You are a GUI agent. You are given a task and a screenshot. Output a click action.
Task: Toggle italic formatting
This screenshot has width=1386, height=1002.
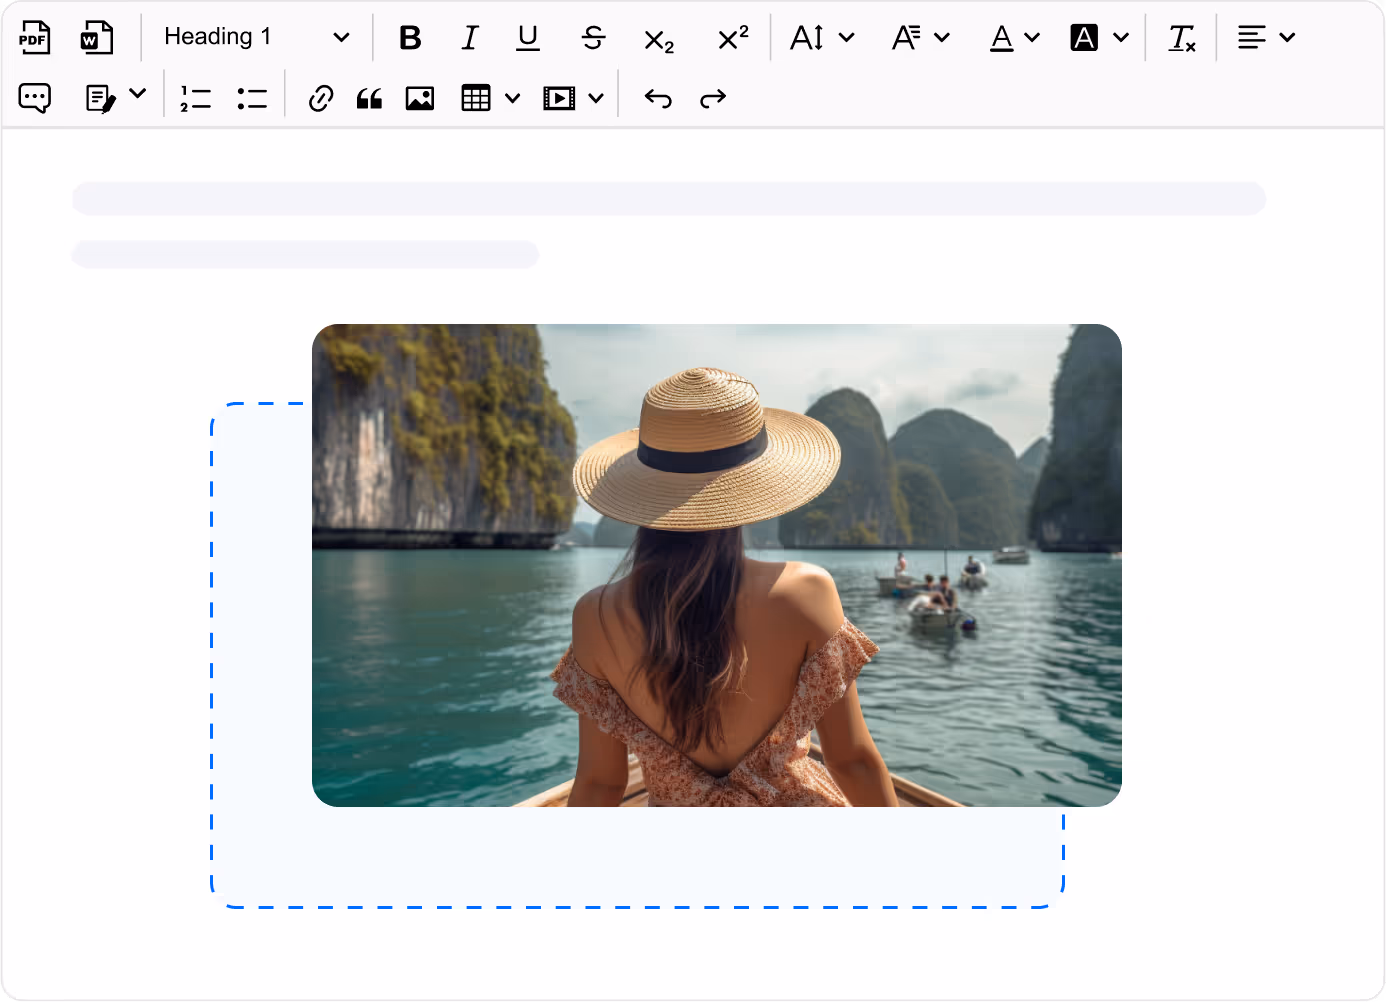[469, 38]
